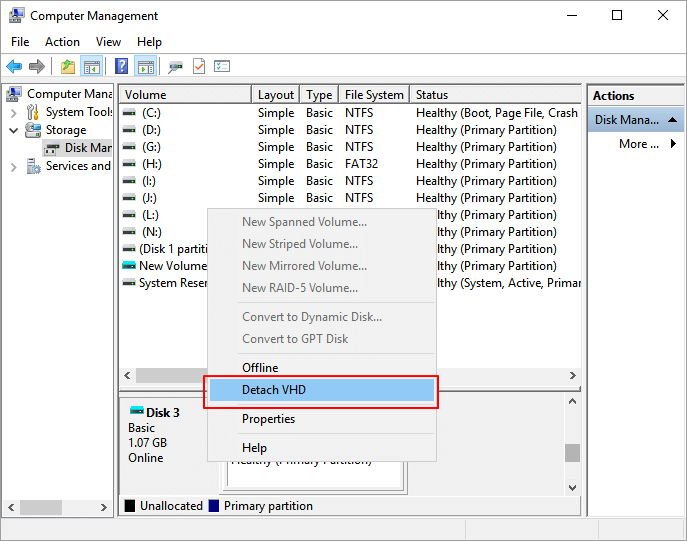This screenshot has width=687, height=541.
Task: Choose Detach VHD from context menu
Action: (x=320, y=390)
